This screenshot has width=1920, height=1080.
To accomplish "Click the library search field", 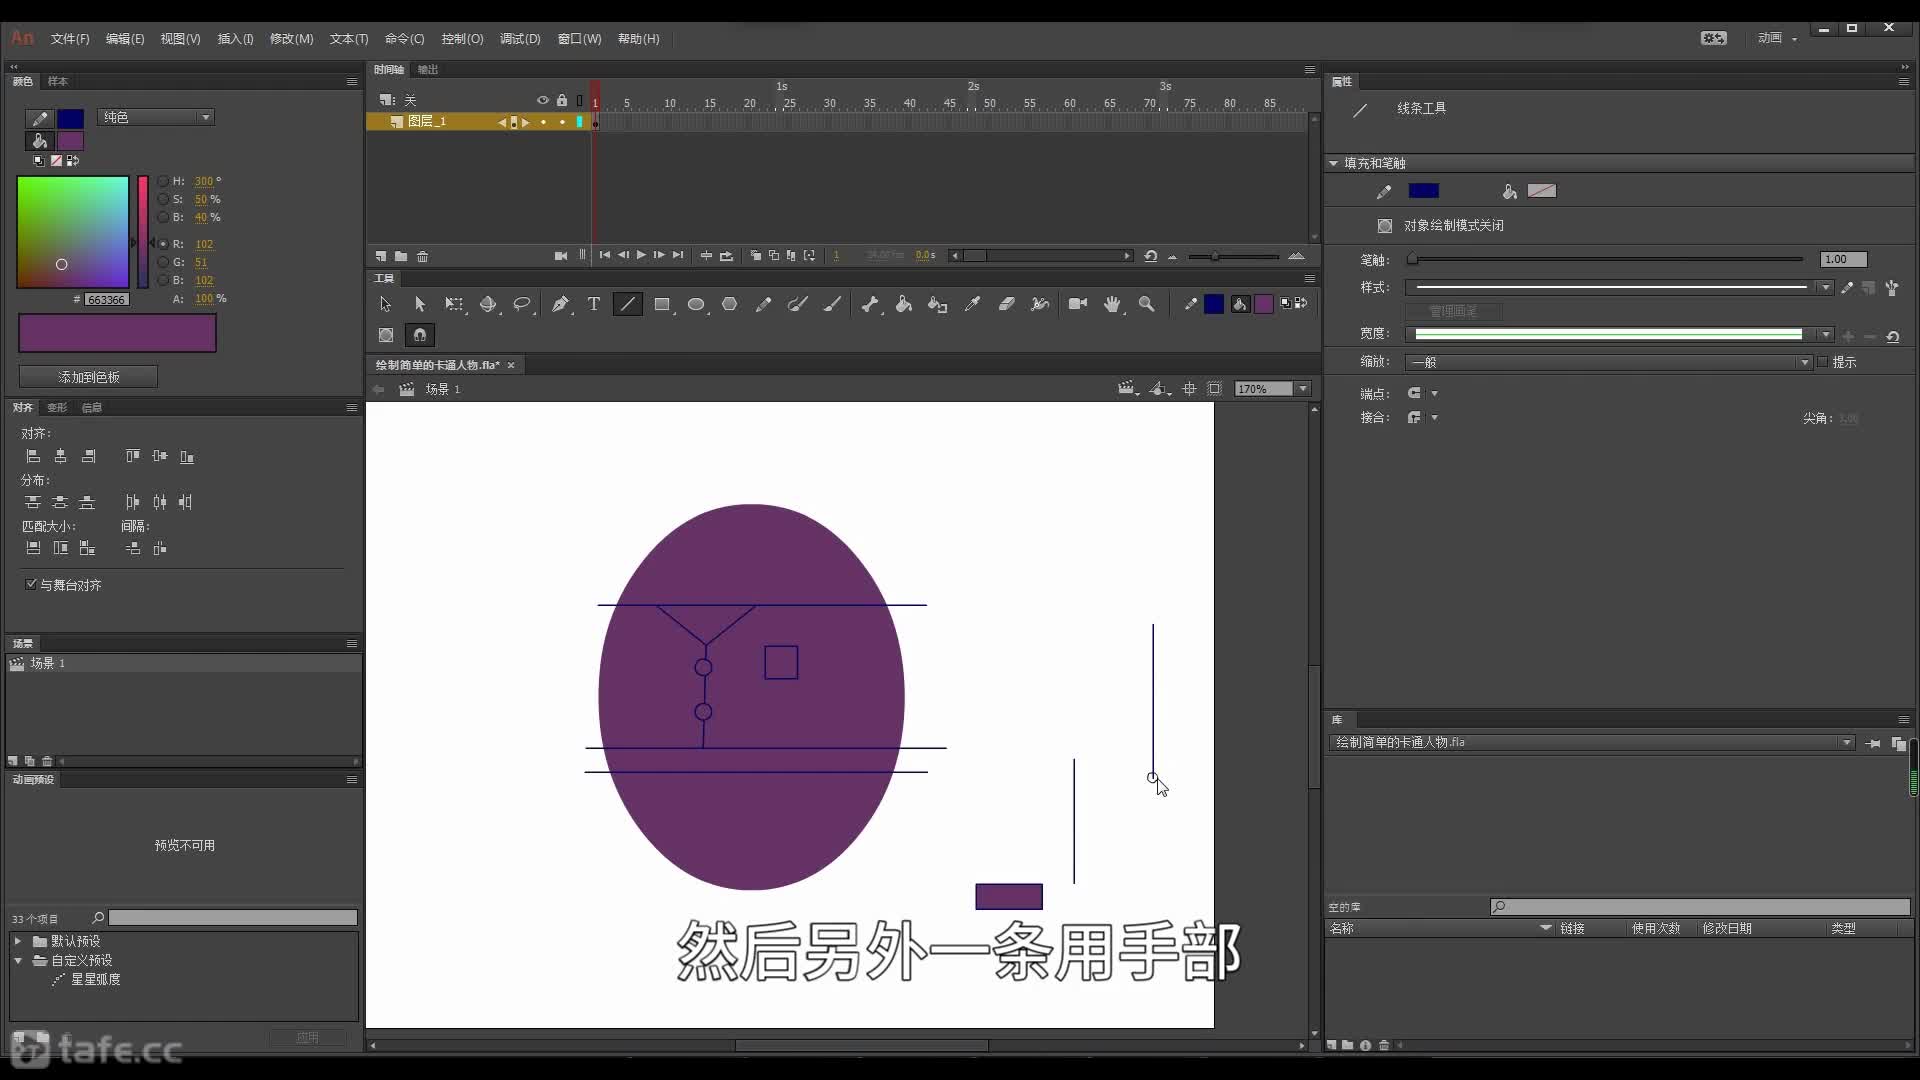I will point(1700,907).
